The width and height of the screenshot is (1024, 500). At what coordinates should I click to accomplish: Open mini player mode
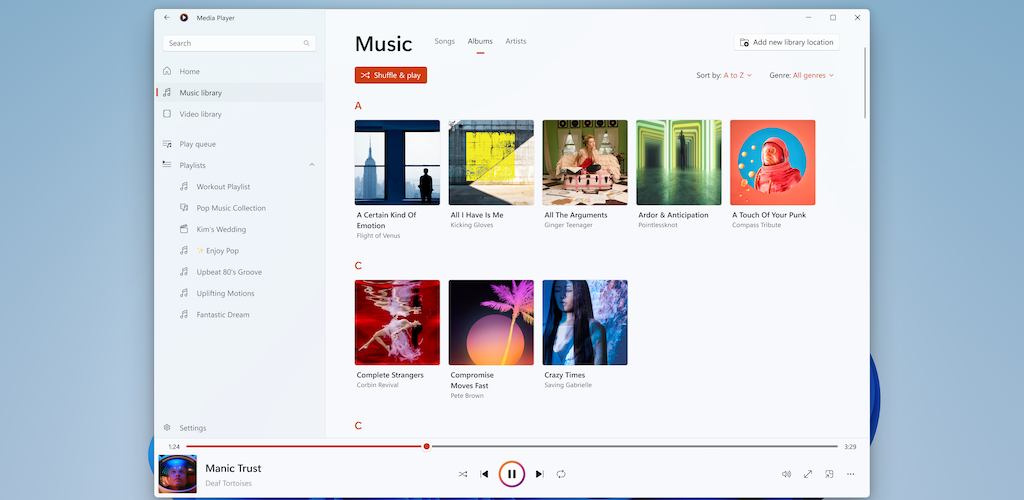tap(829, 474)
